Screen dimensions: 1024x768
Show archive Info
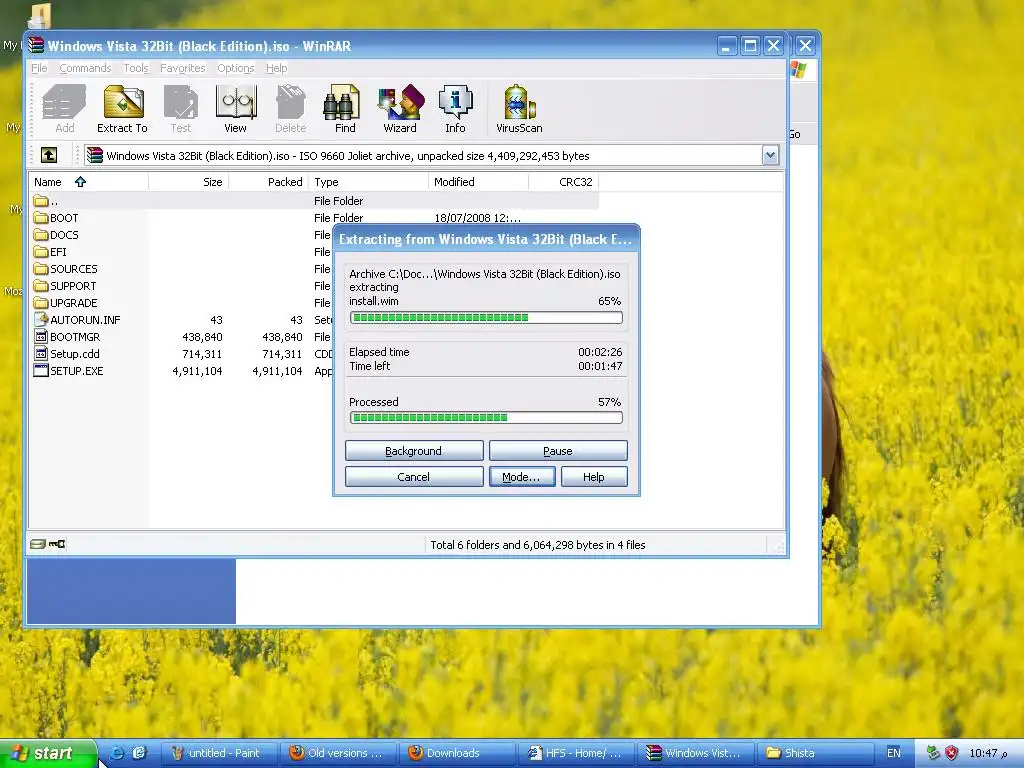click(455, 108)
